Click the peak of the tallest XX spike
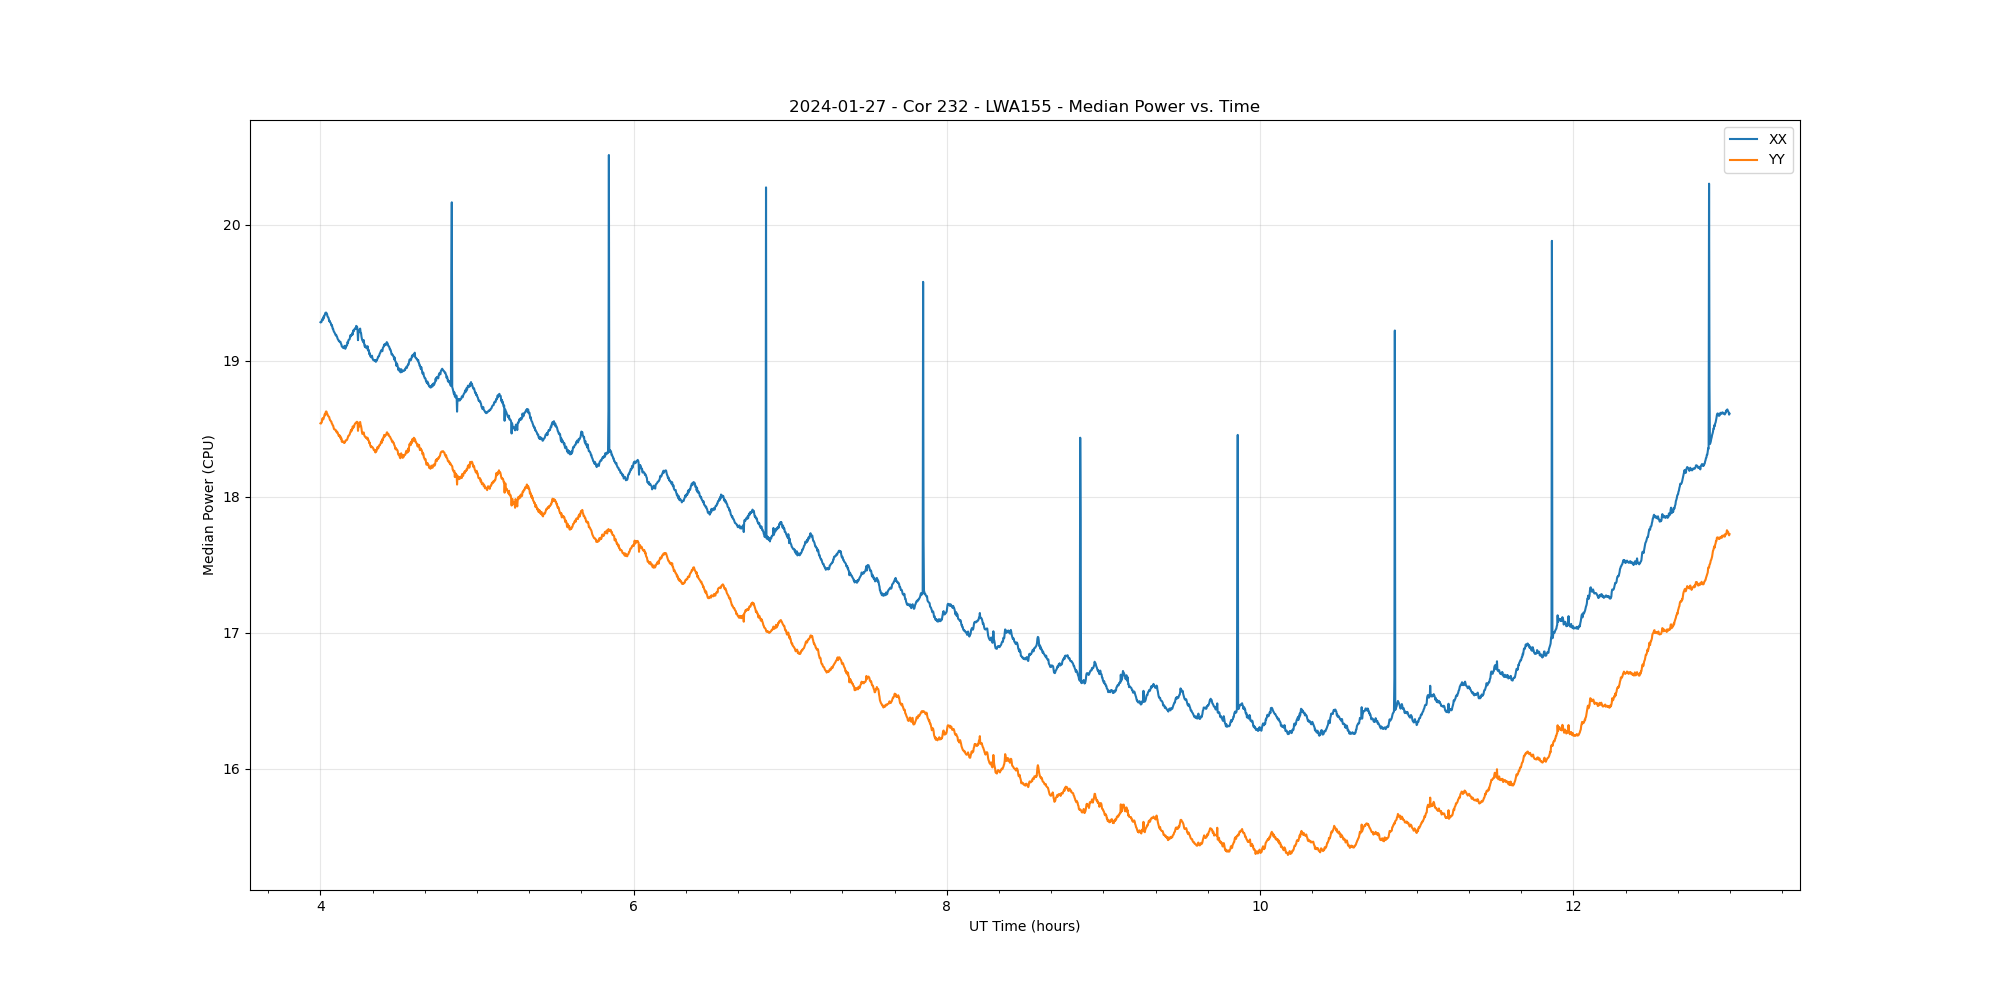 (609, 156)
